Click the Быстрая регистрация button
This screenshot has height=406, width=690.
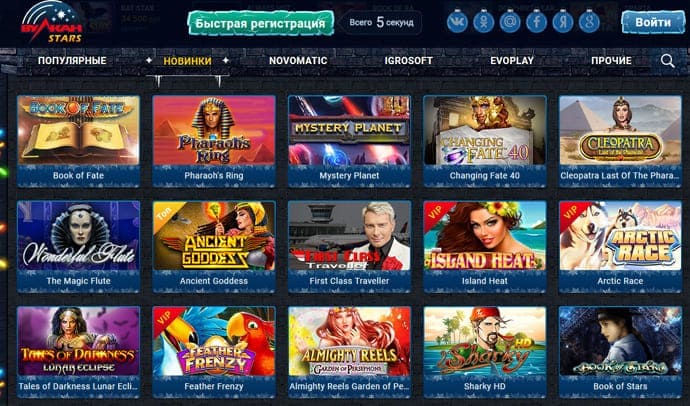260,23
